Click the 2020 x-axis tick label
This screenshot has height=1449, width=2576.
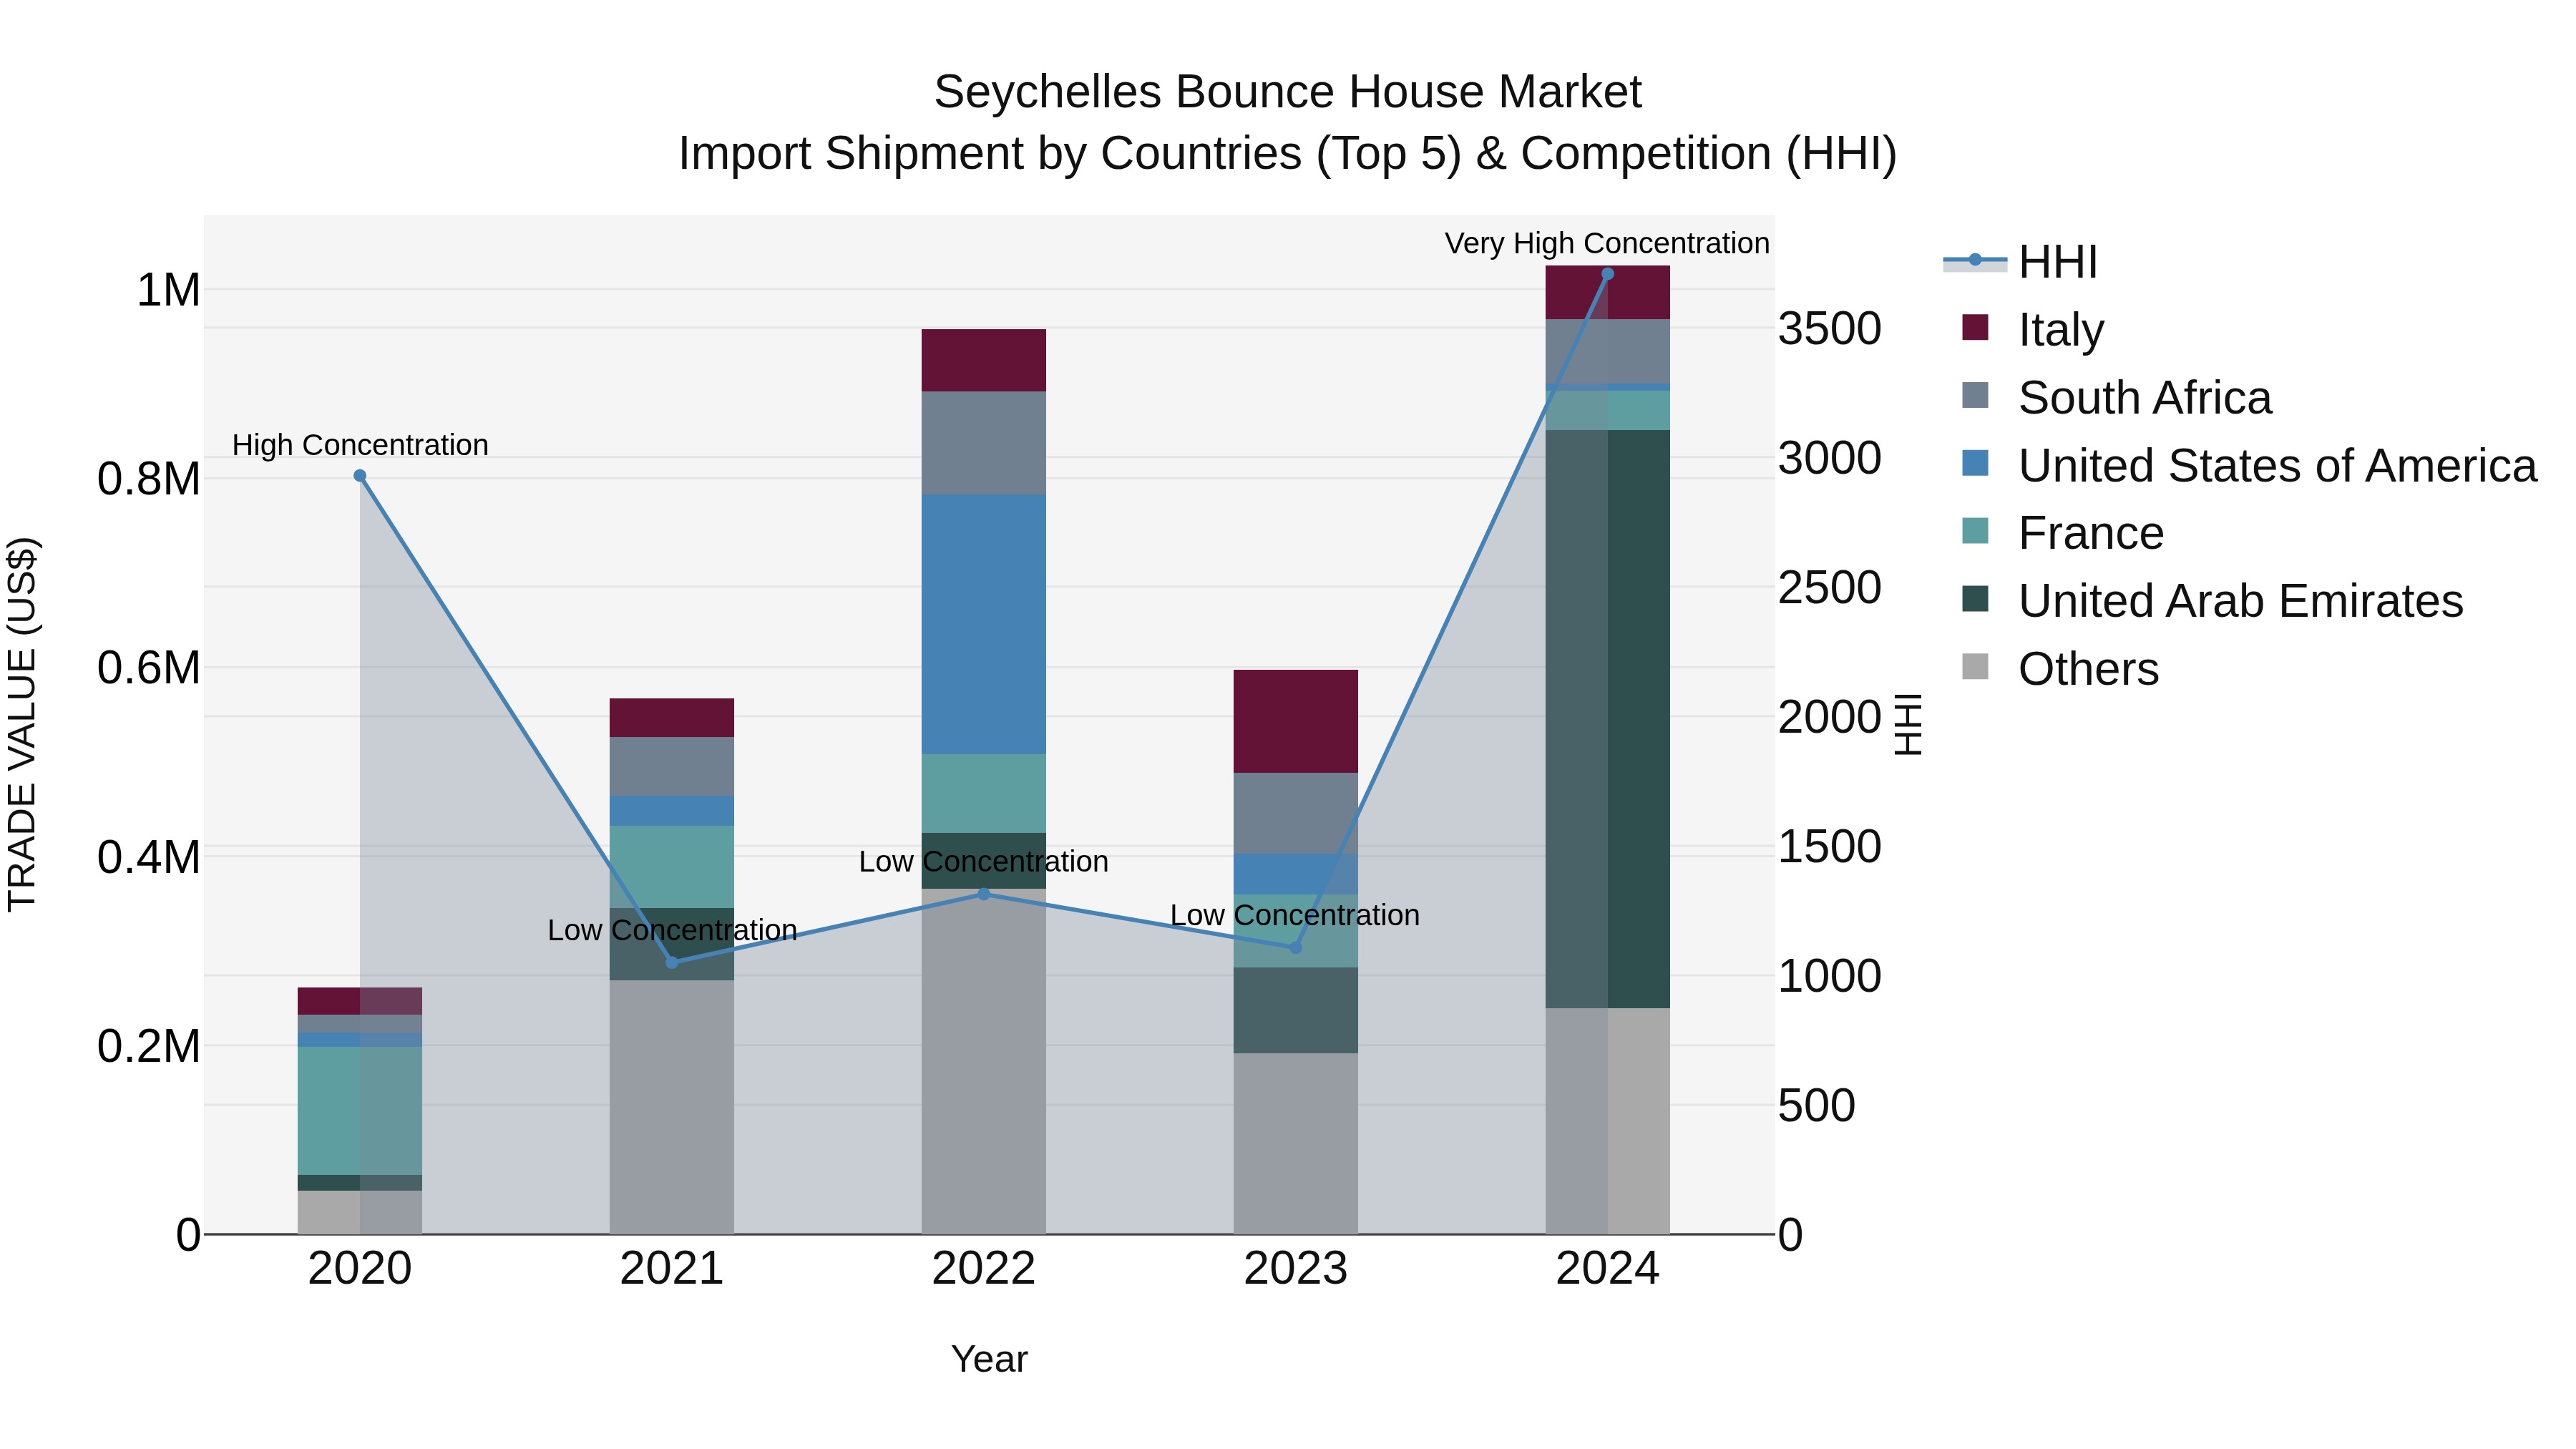[x=360, y=1269]
